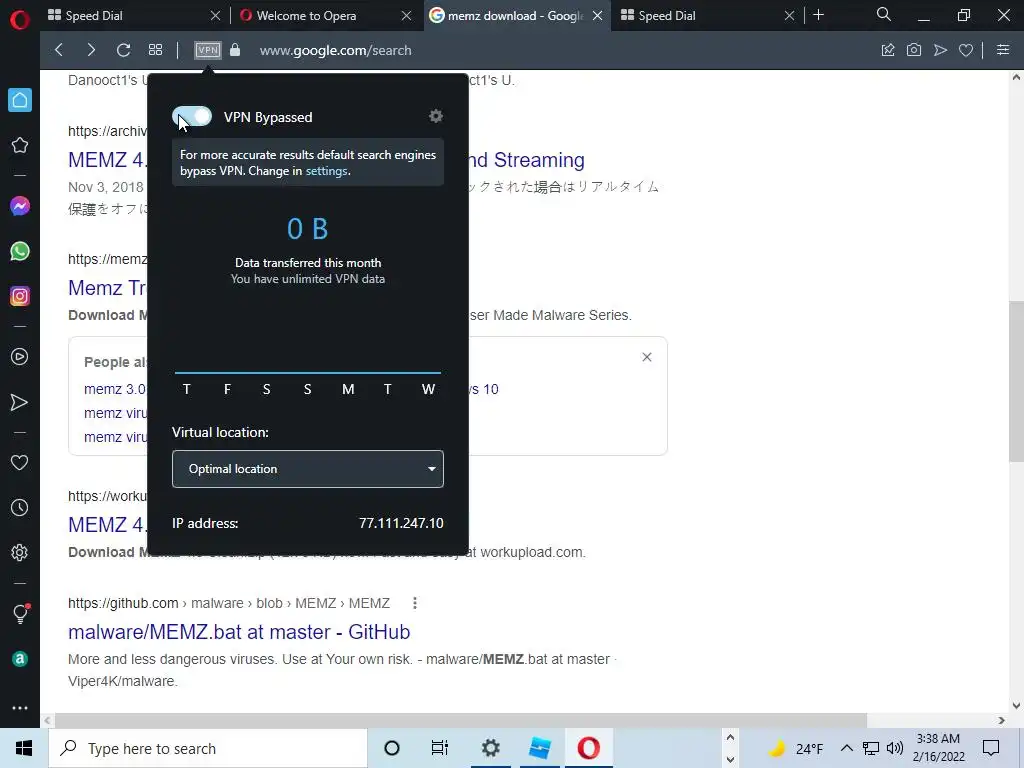Take a snapshot with camera icon

coord(914,50)
